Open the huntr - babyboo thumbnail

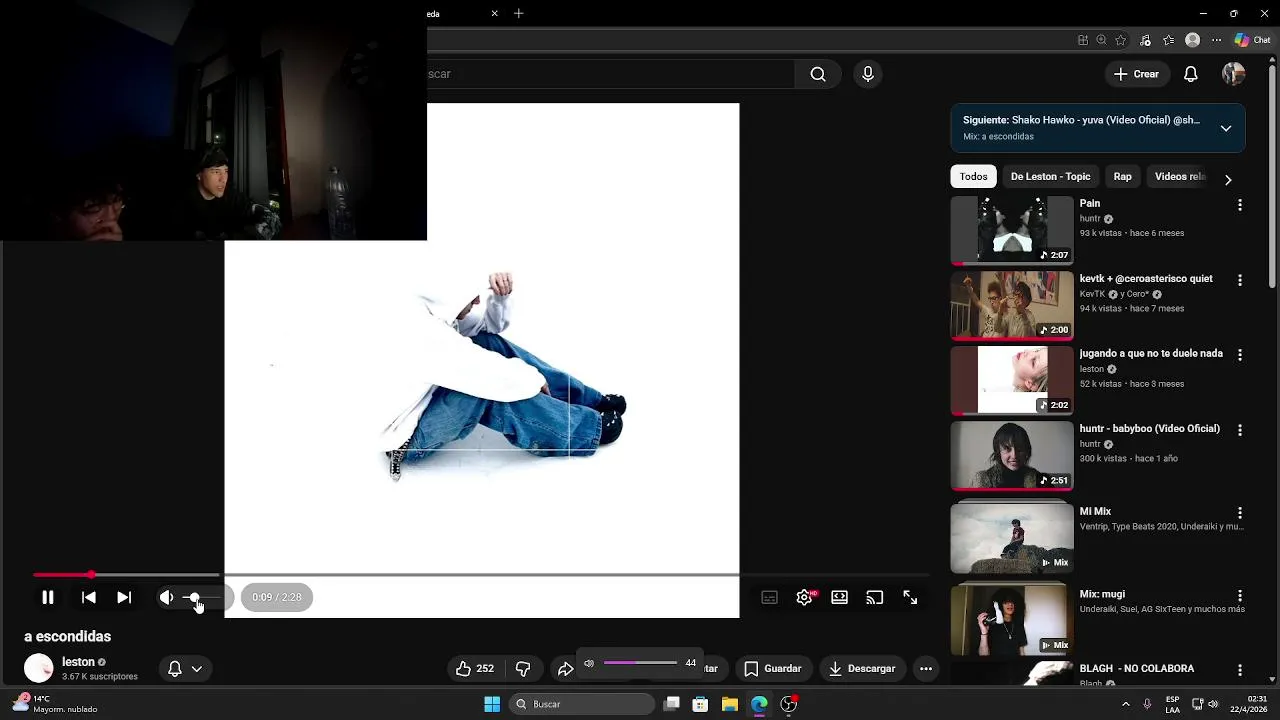[1012, 455]
